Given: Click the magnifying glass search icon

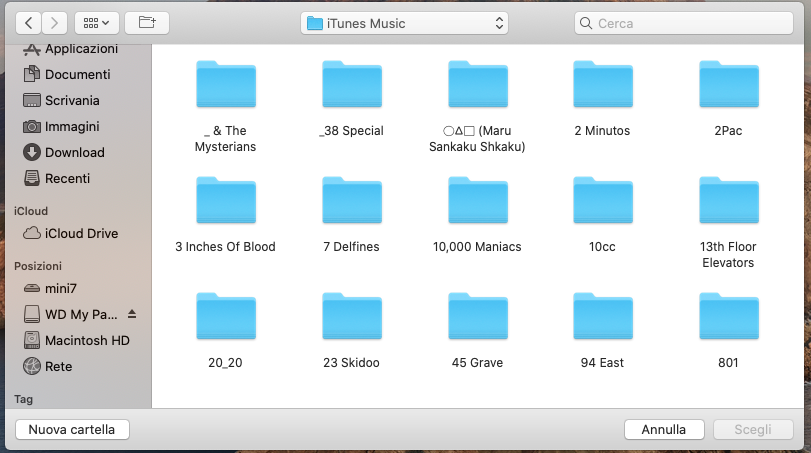Looking at the screenshot, I should 586,23.
